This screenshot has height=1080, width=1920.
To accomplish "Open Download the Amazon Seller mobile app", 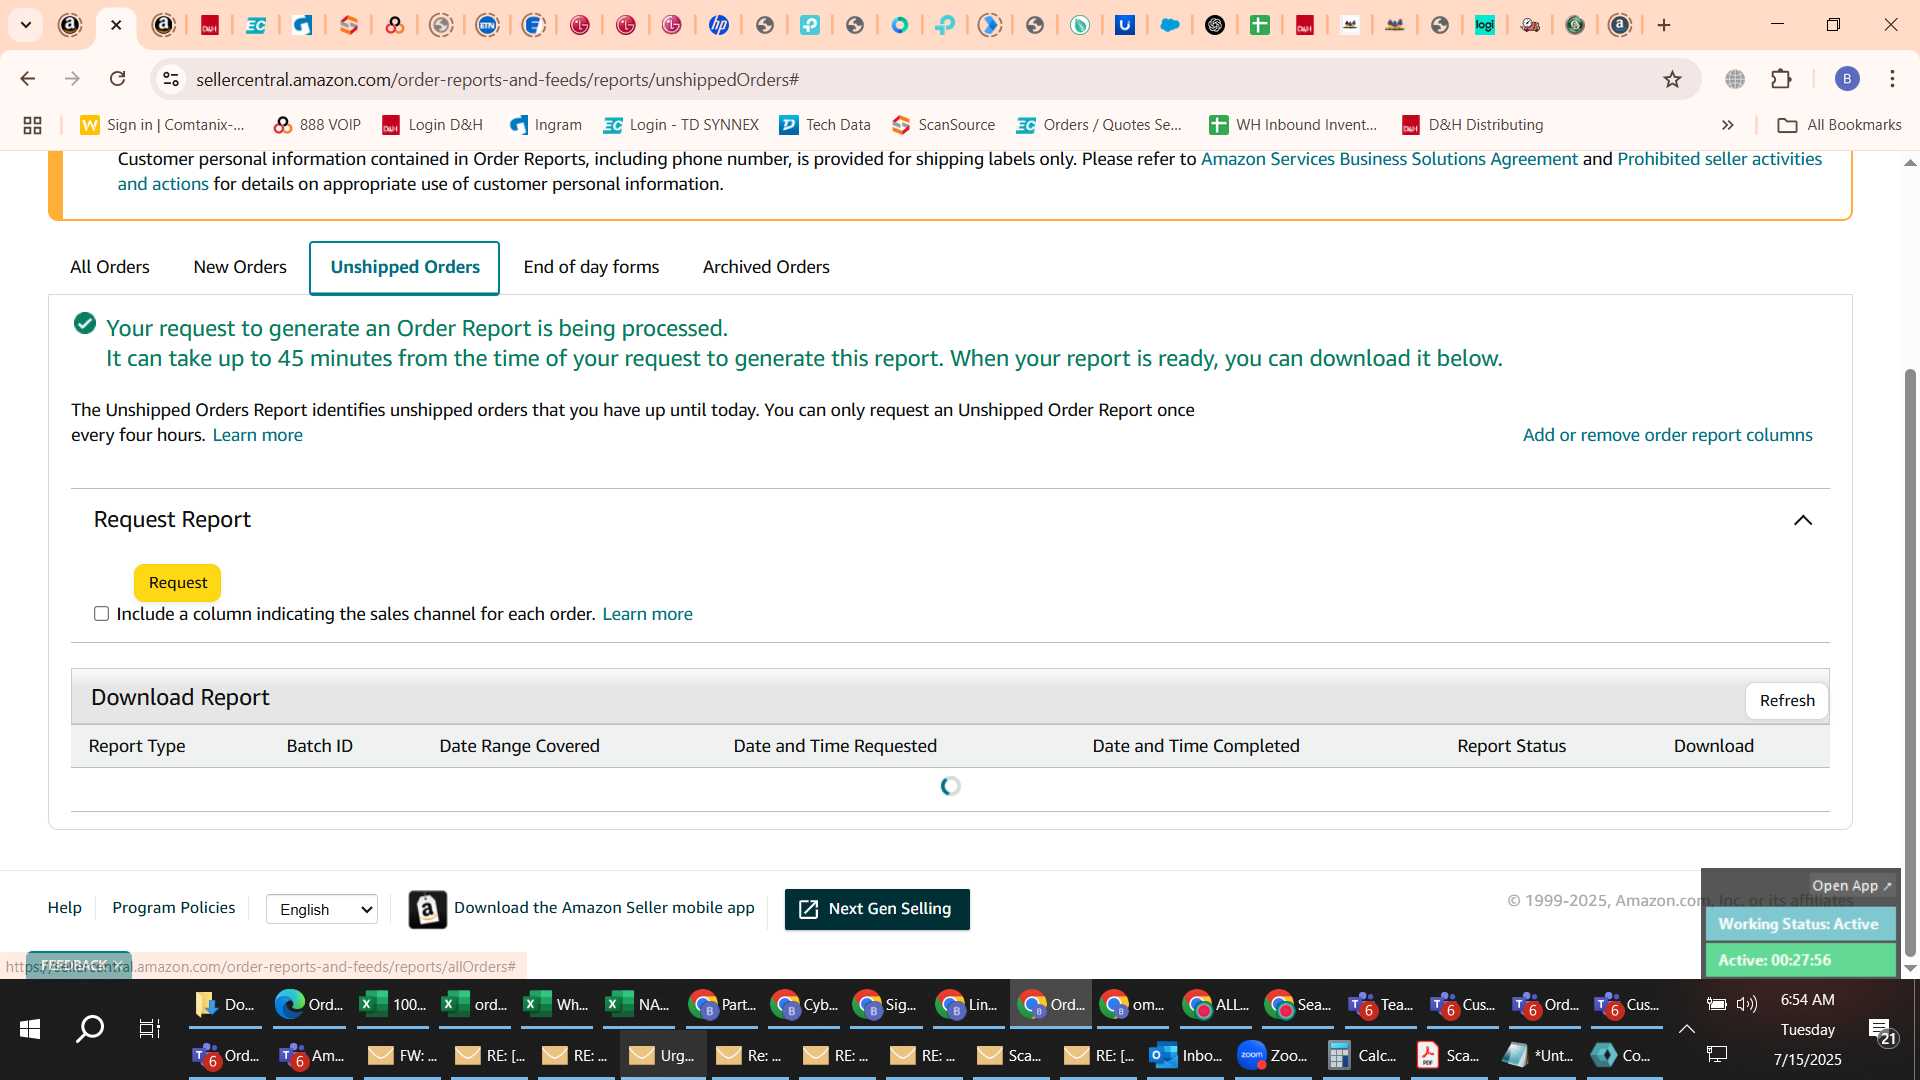I will 604,908.
